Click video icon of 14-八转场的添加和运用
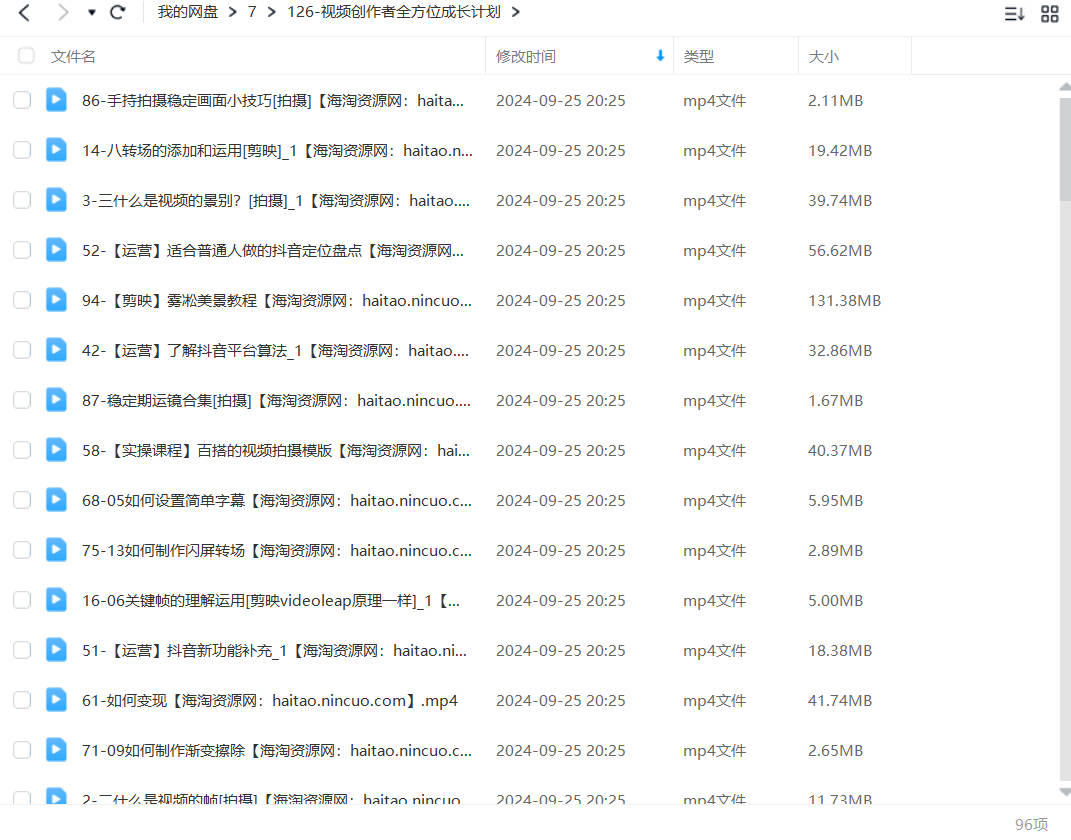The image size is (1071, 840). tap(56, 150)
